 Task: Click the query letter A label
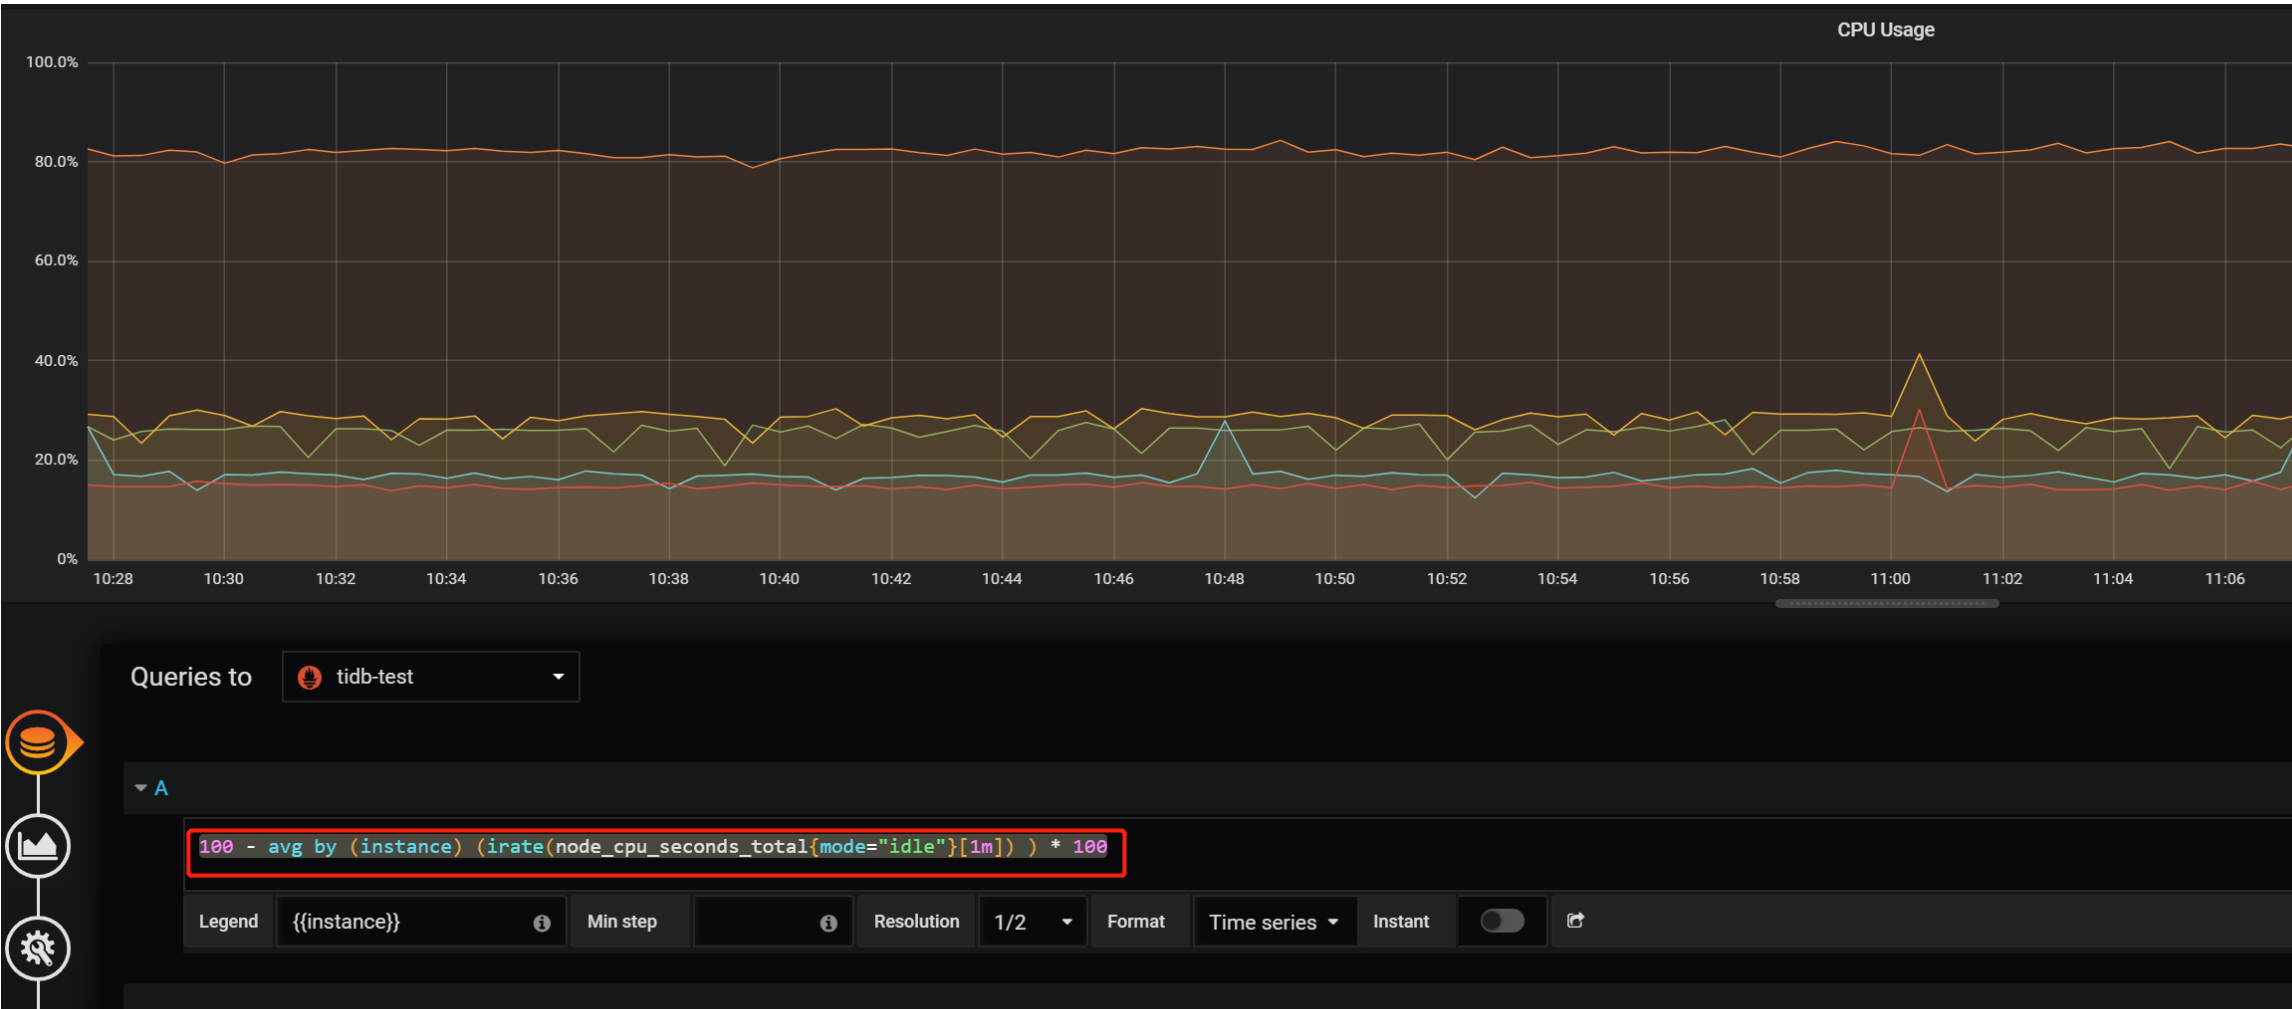coord(161,788)
